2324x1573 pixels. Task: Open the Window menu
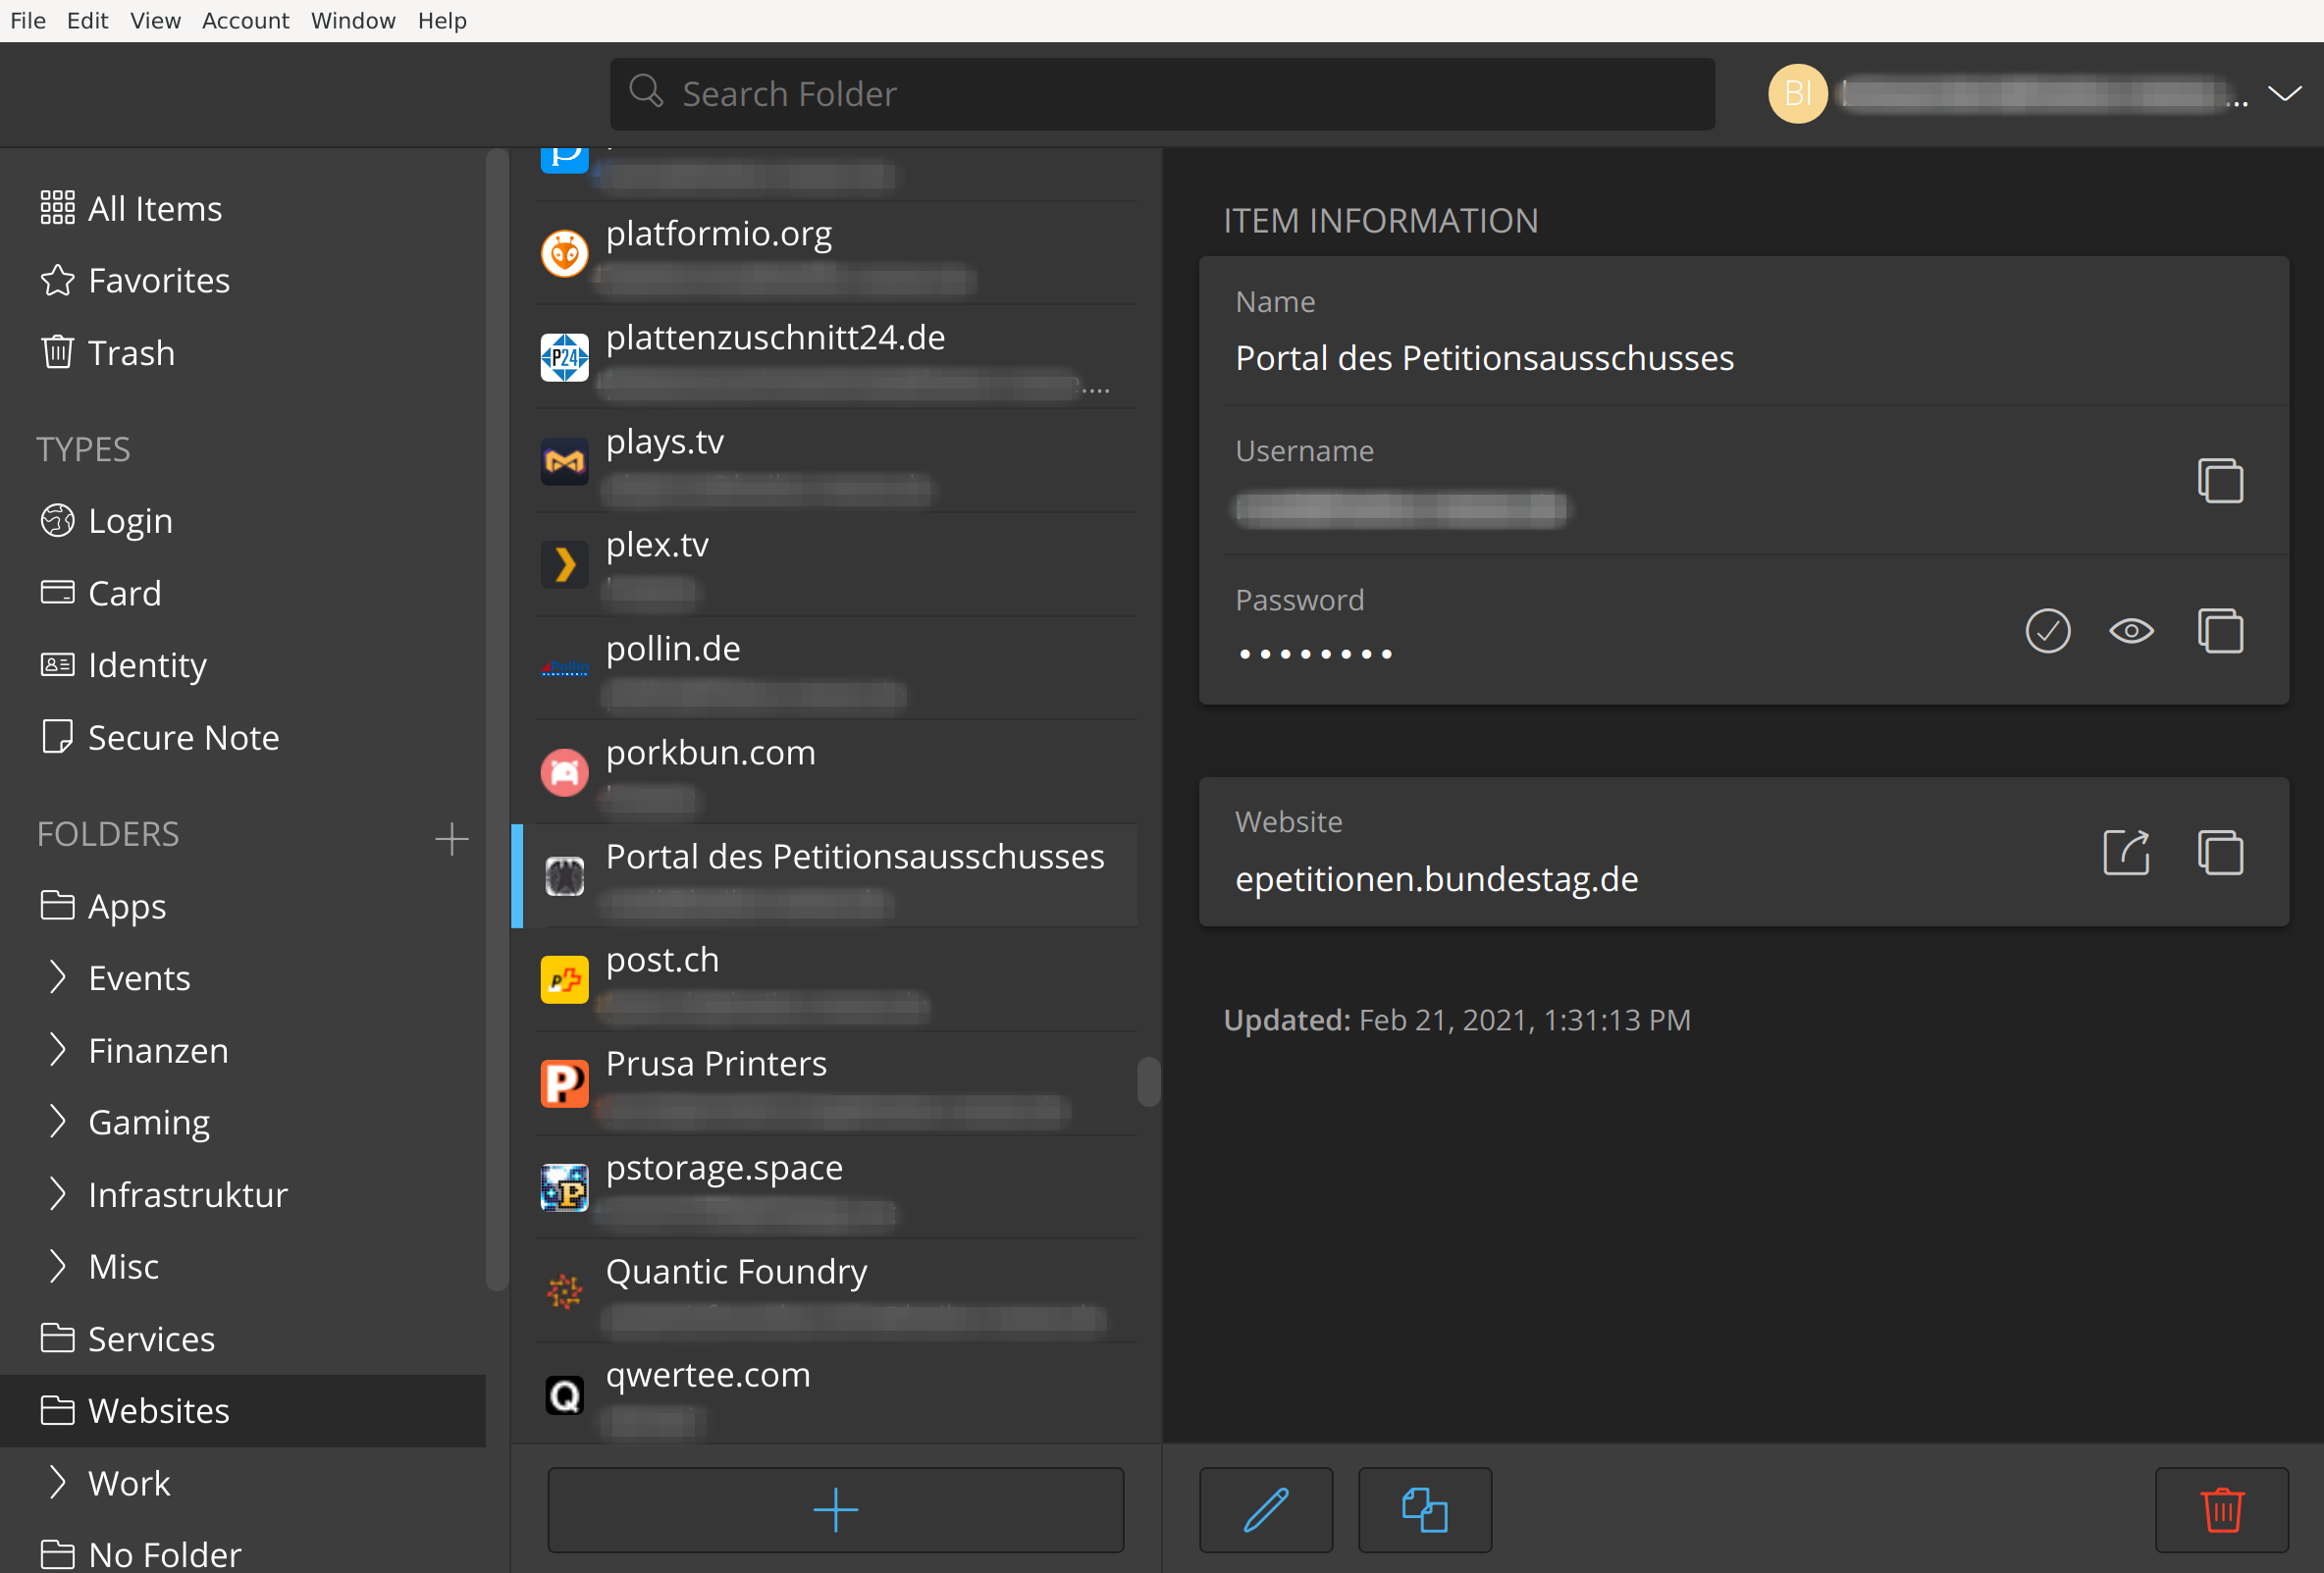pyautogui.click(x=353, y=20)
